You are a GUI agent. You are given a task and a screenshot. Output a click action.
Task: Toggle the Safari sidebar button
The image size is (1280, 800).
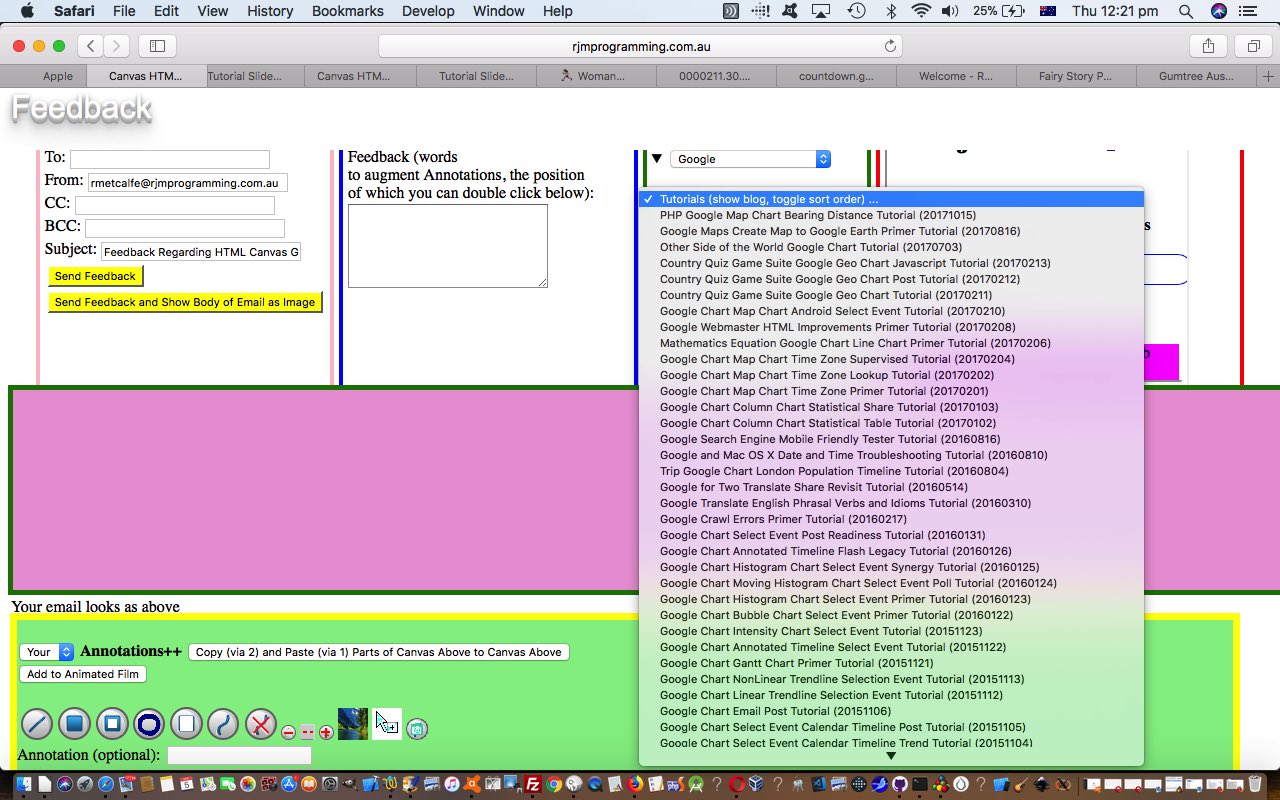tap(157, 46)
